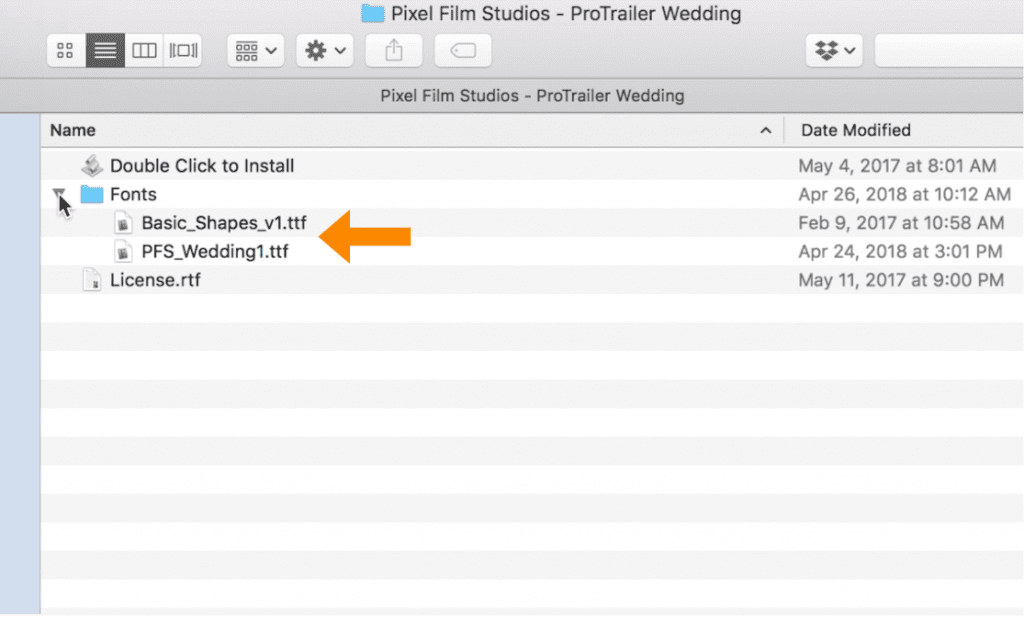Select the Fonts folder icon

(x=92, y=194)
